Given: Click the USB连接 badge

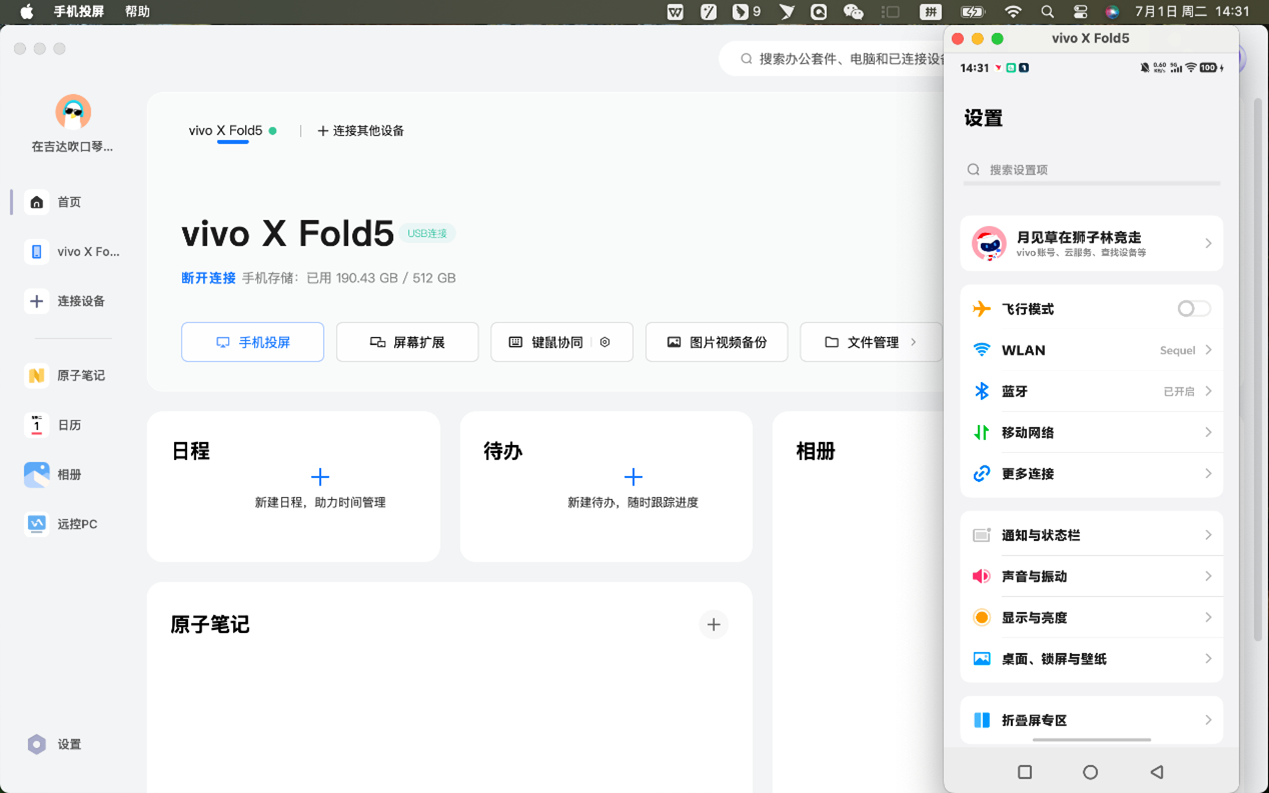Looking at the screenshot, I should click(x=427, y=233).
